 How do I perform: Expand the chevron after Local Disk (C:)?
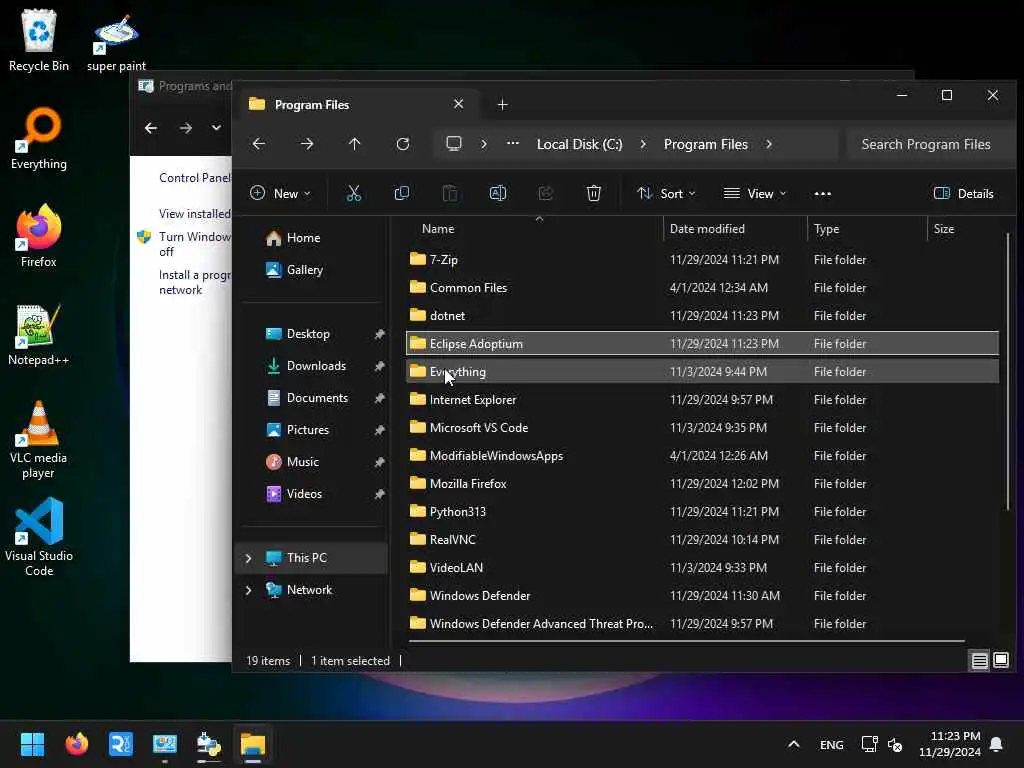click(x=643, y=144)
